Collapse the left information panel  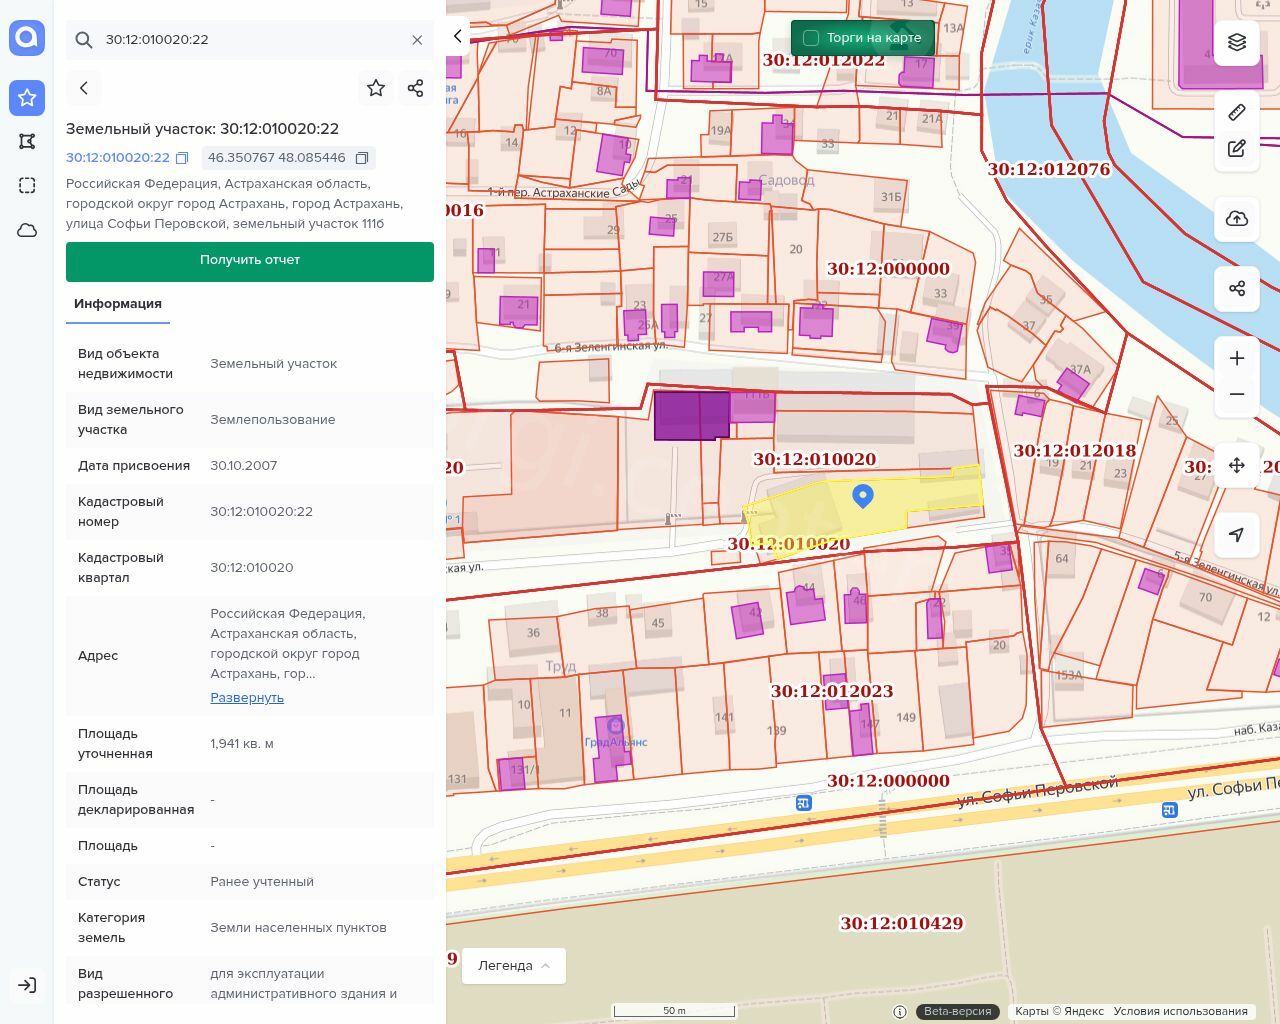tap(458, 36)
